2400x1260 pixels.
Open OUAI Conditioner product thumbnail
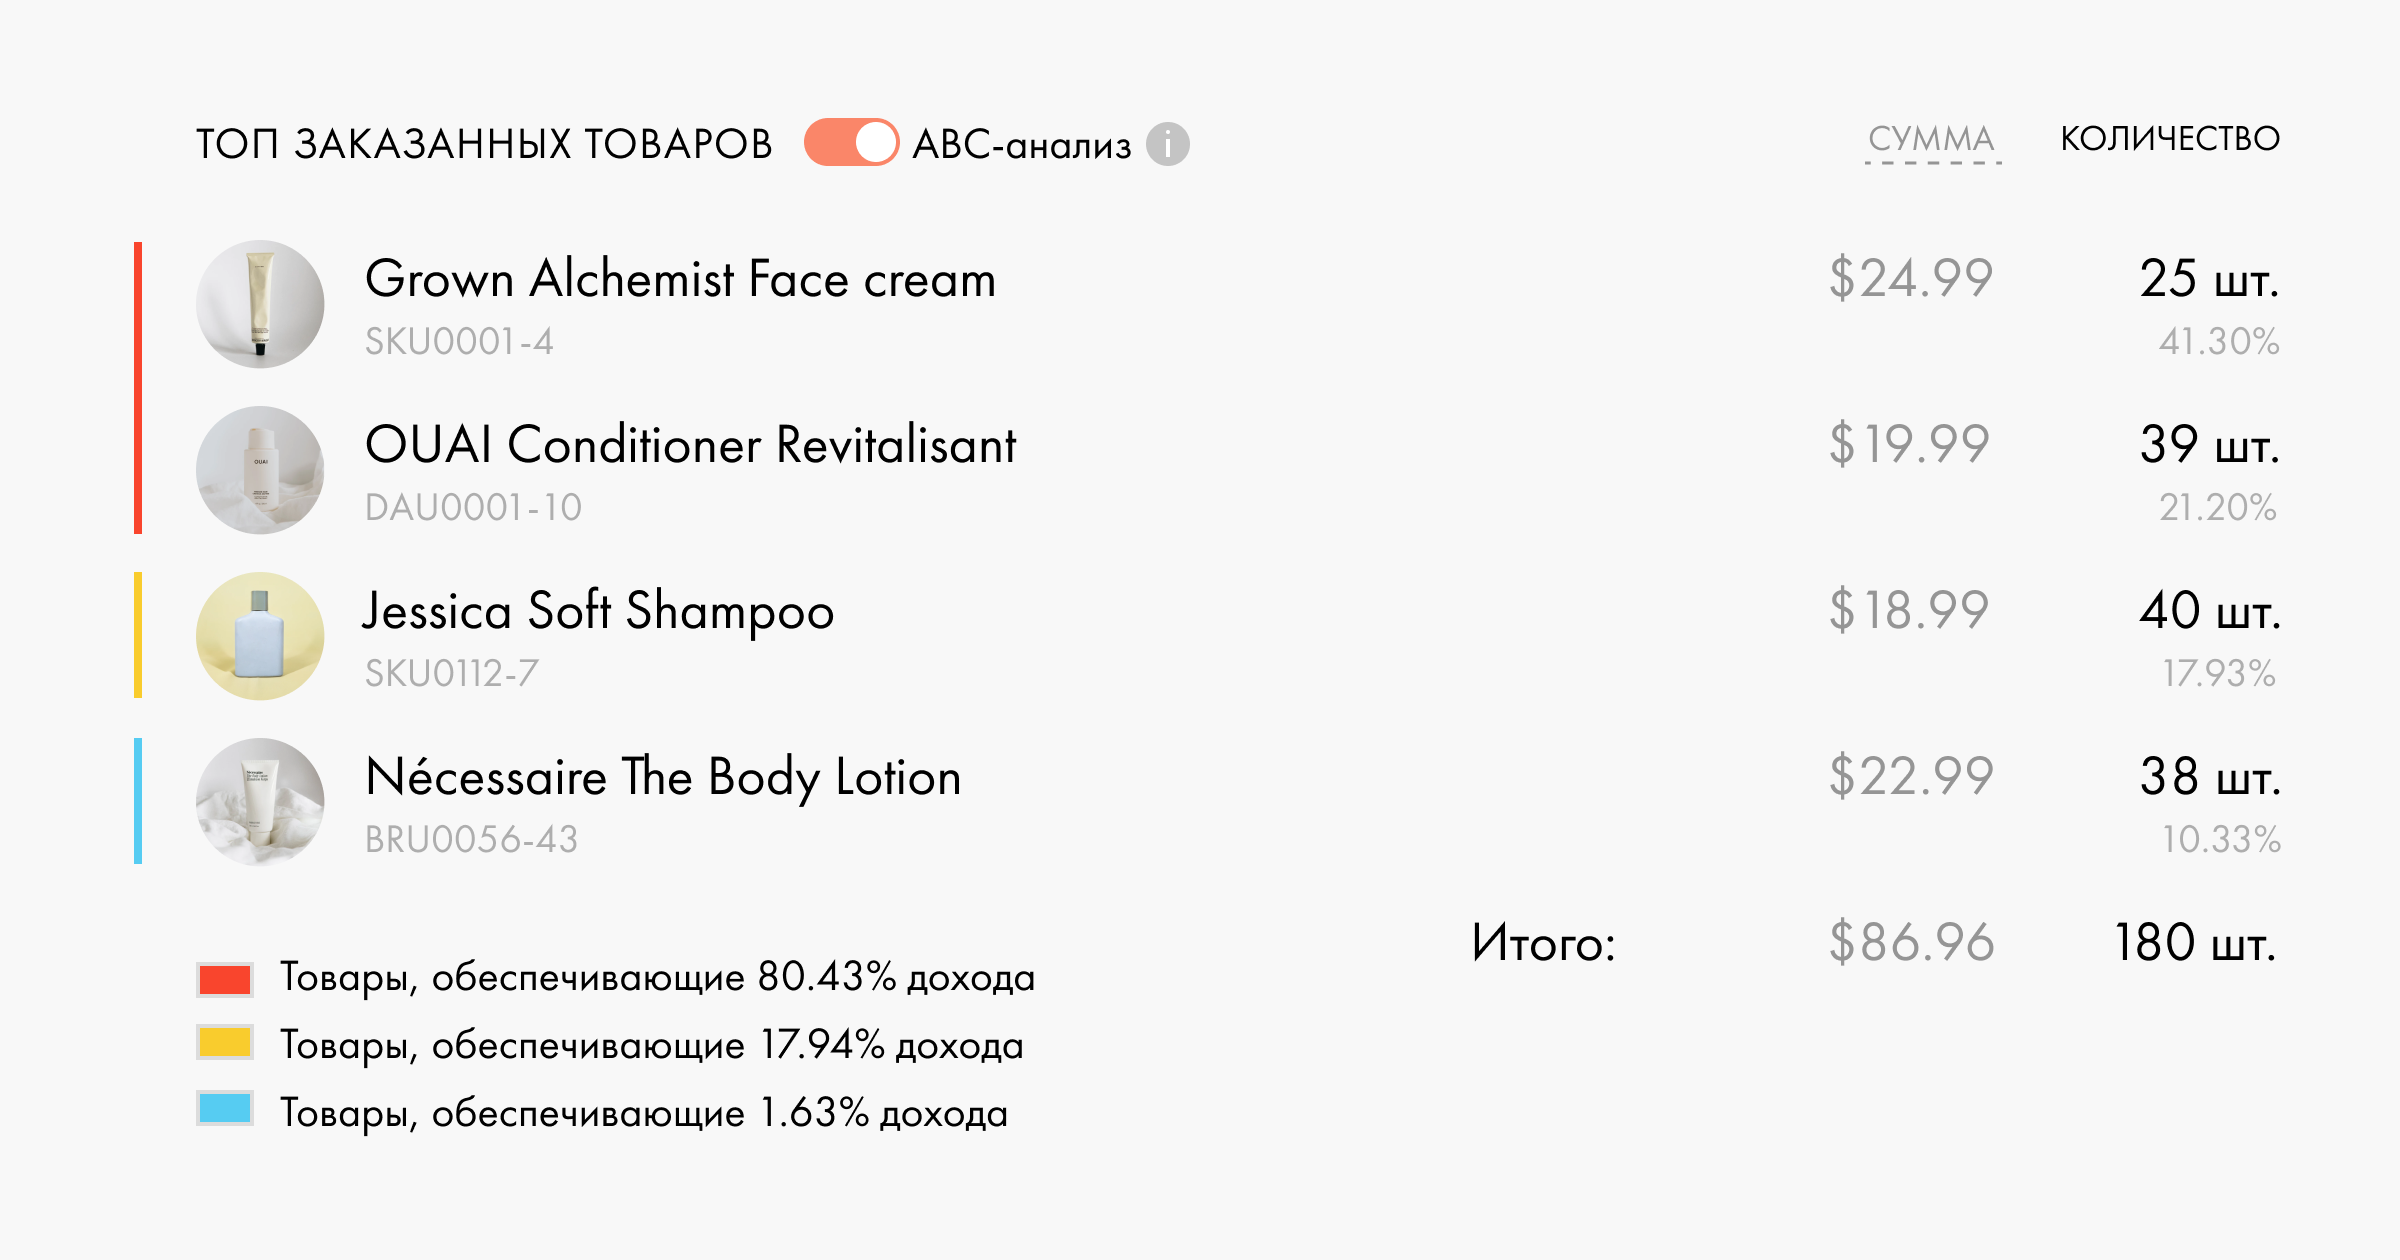(x=260, y=470)
